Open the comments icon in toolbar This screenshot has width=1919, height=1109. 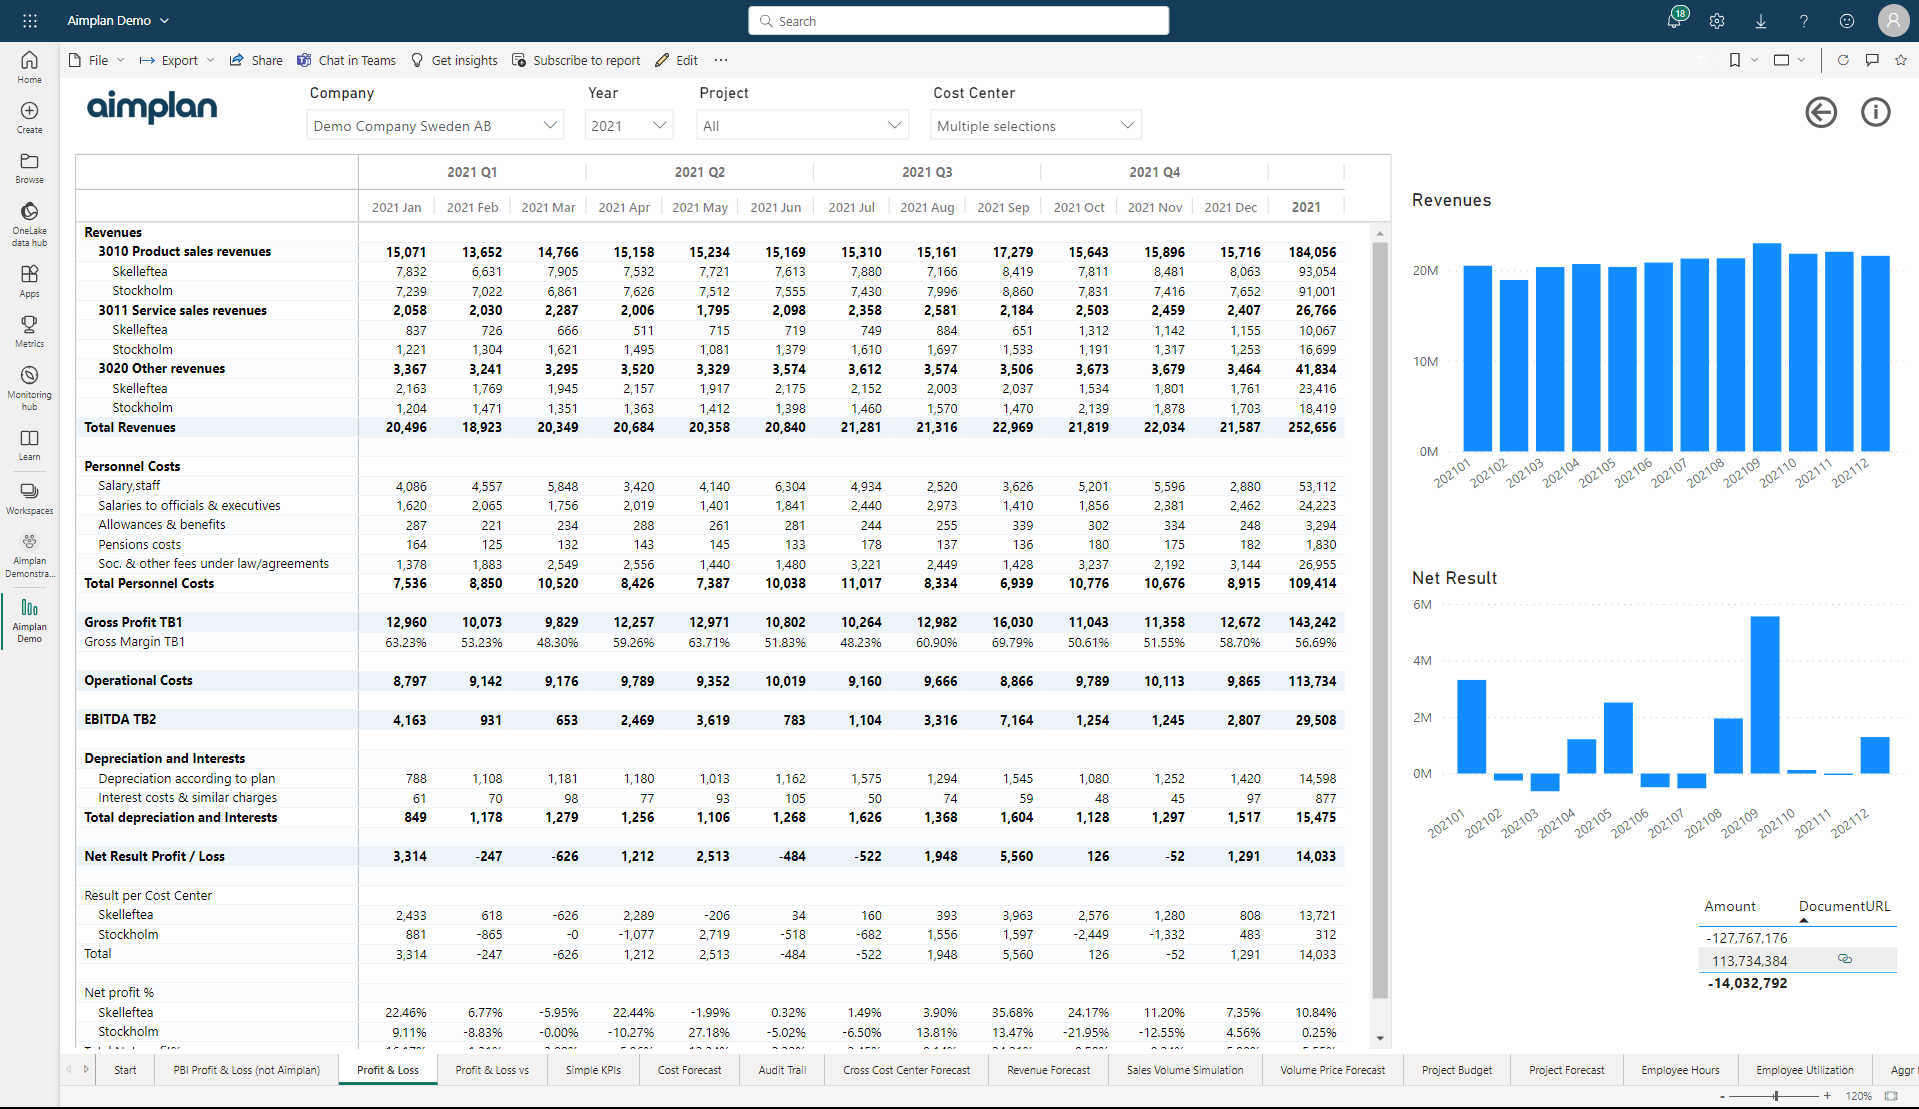[x=1871, y=60]
